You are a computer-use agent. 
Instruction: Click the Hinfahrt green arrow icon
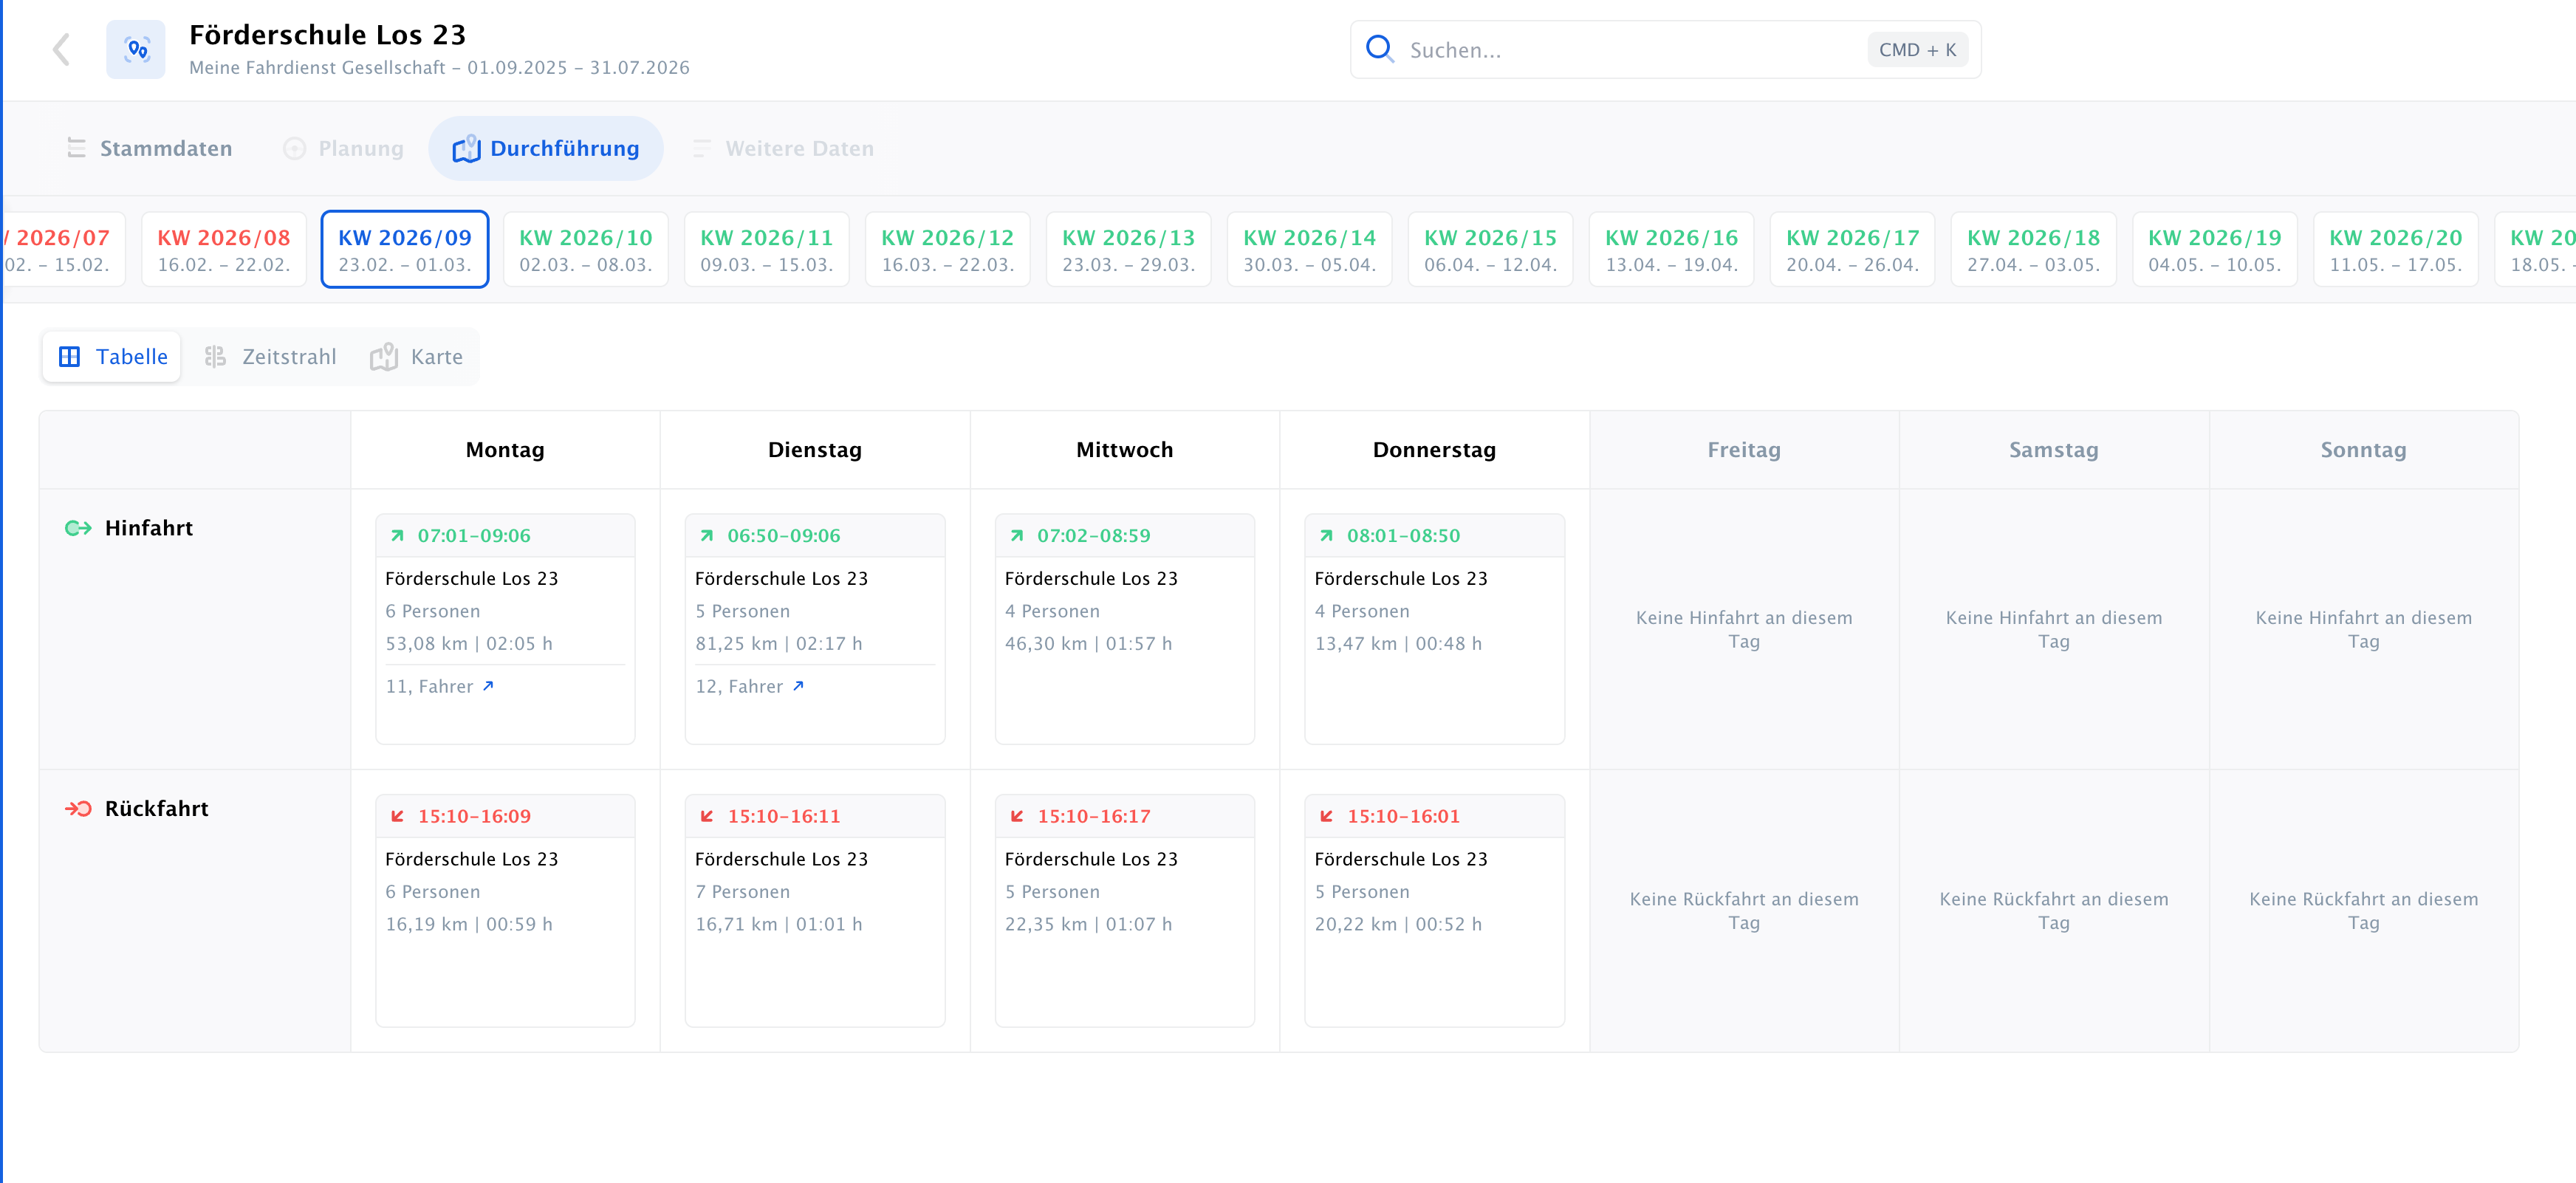coord(78,528)
